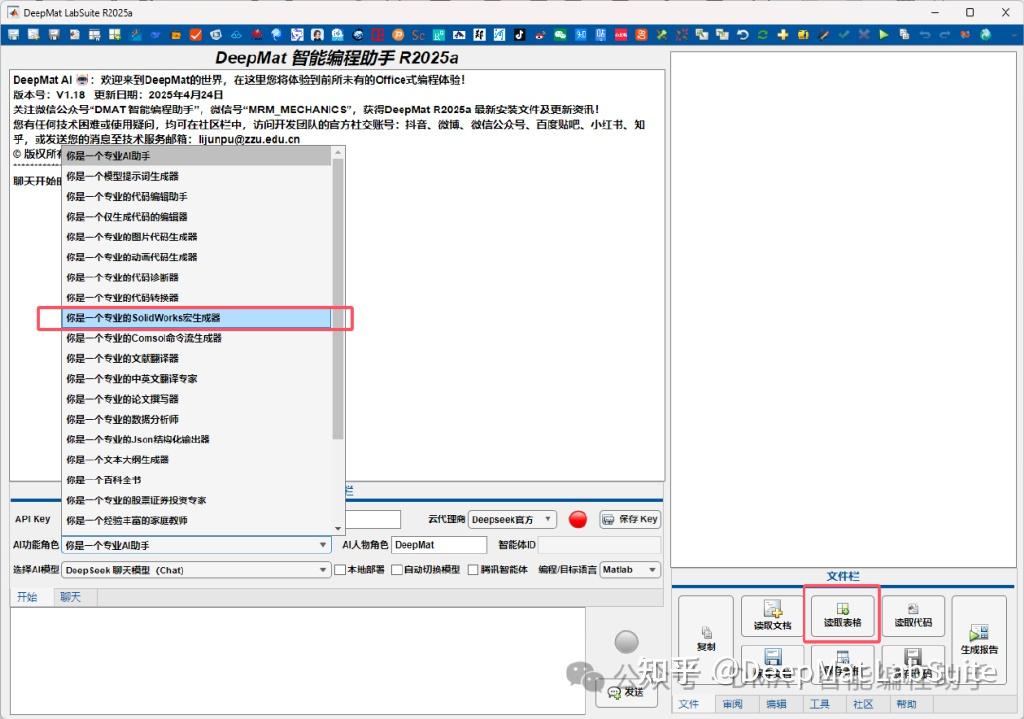Viewport: 1024px width, 719px height.
Task: Open the Zhihu 知 toolbar icon
Action: click(581, 35)
